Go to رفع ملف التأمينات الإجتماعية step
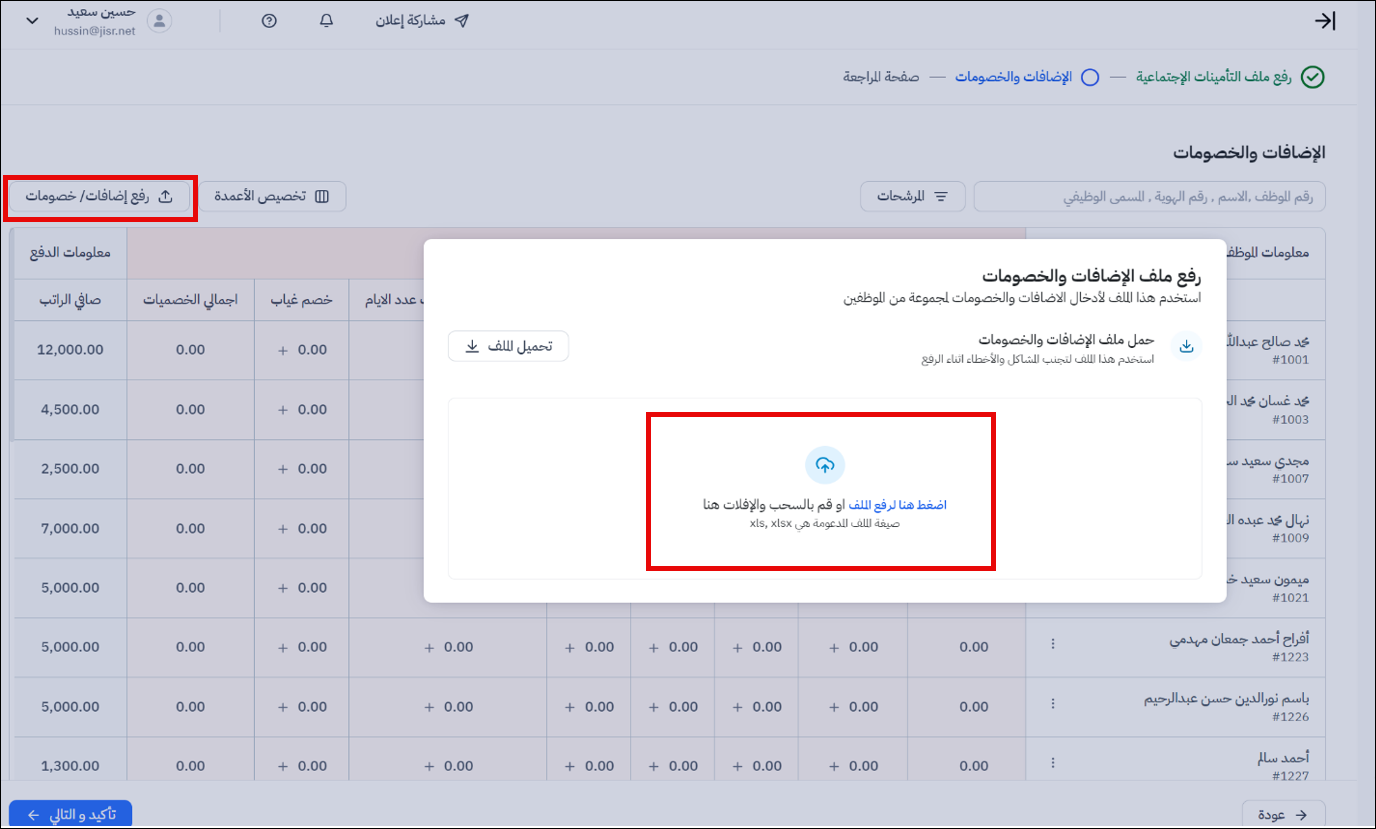Viewport: 1376px width, 829px height. [x=1228, y=77]
